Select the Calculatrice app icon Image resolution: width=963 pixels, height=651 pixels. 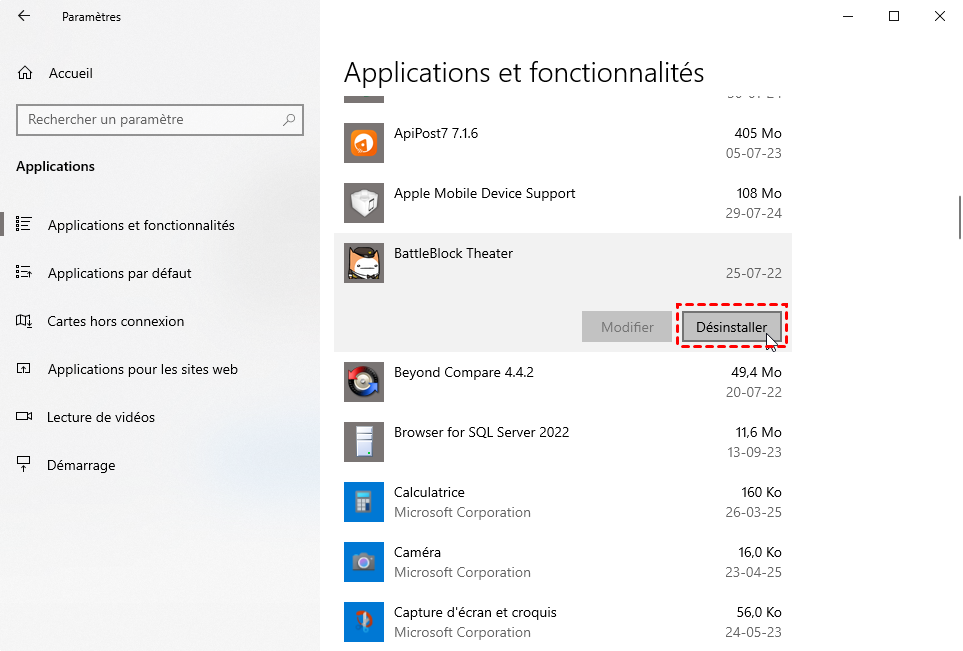pos(364,502)
